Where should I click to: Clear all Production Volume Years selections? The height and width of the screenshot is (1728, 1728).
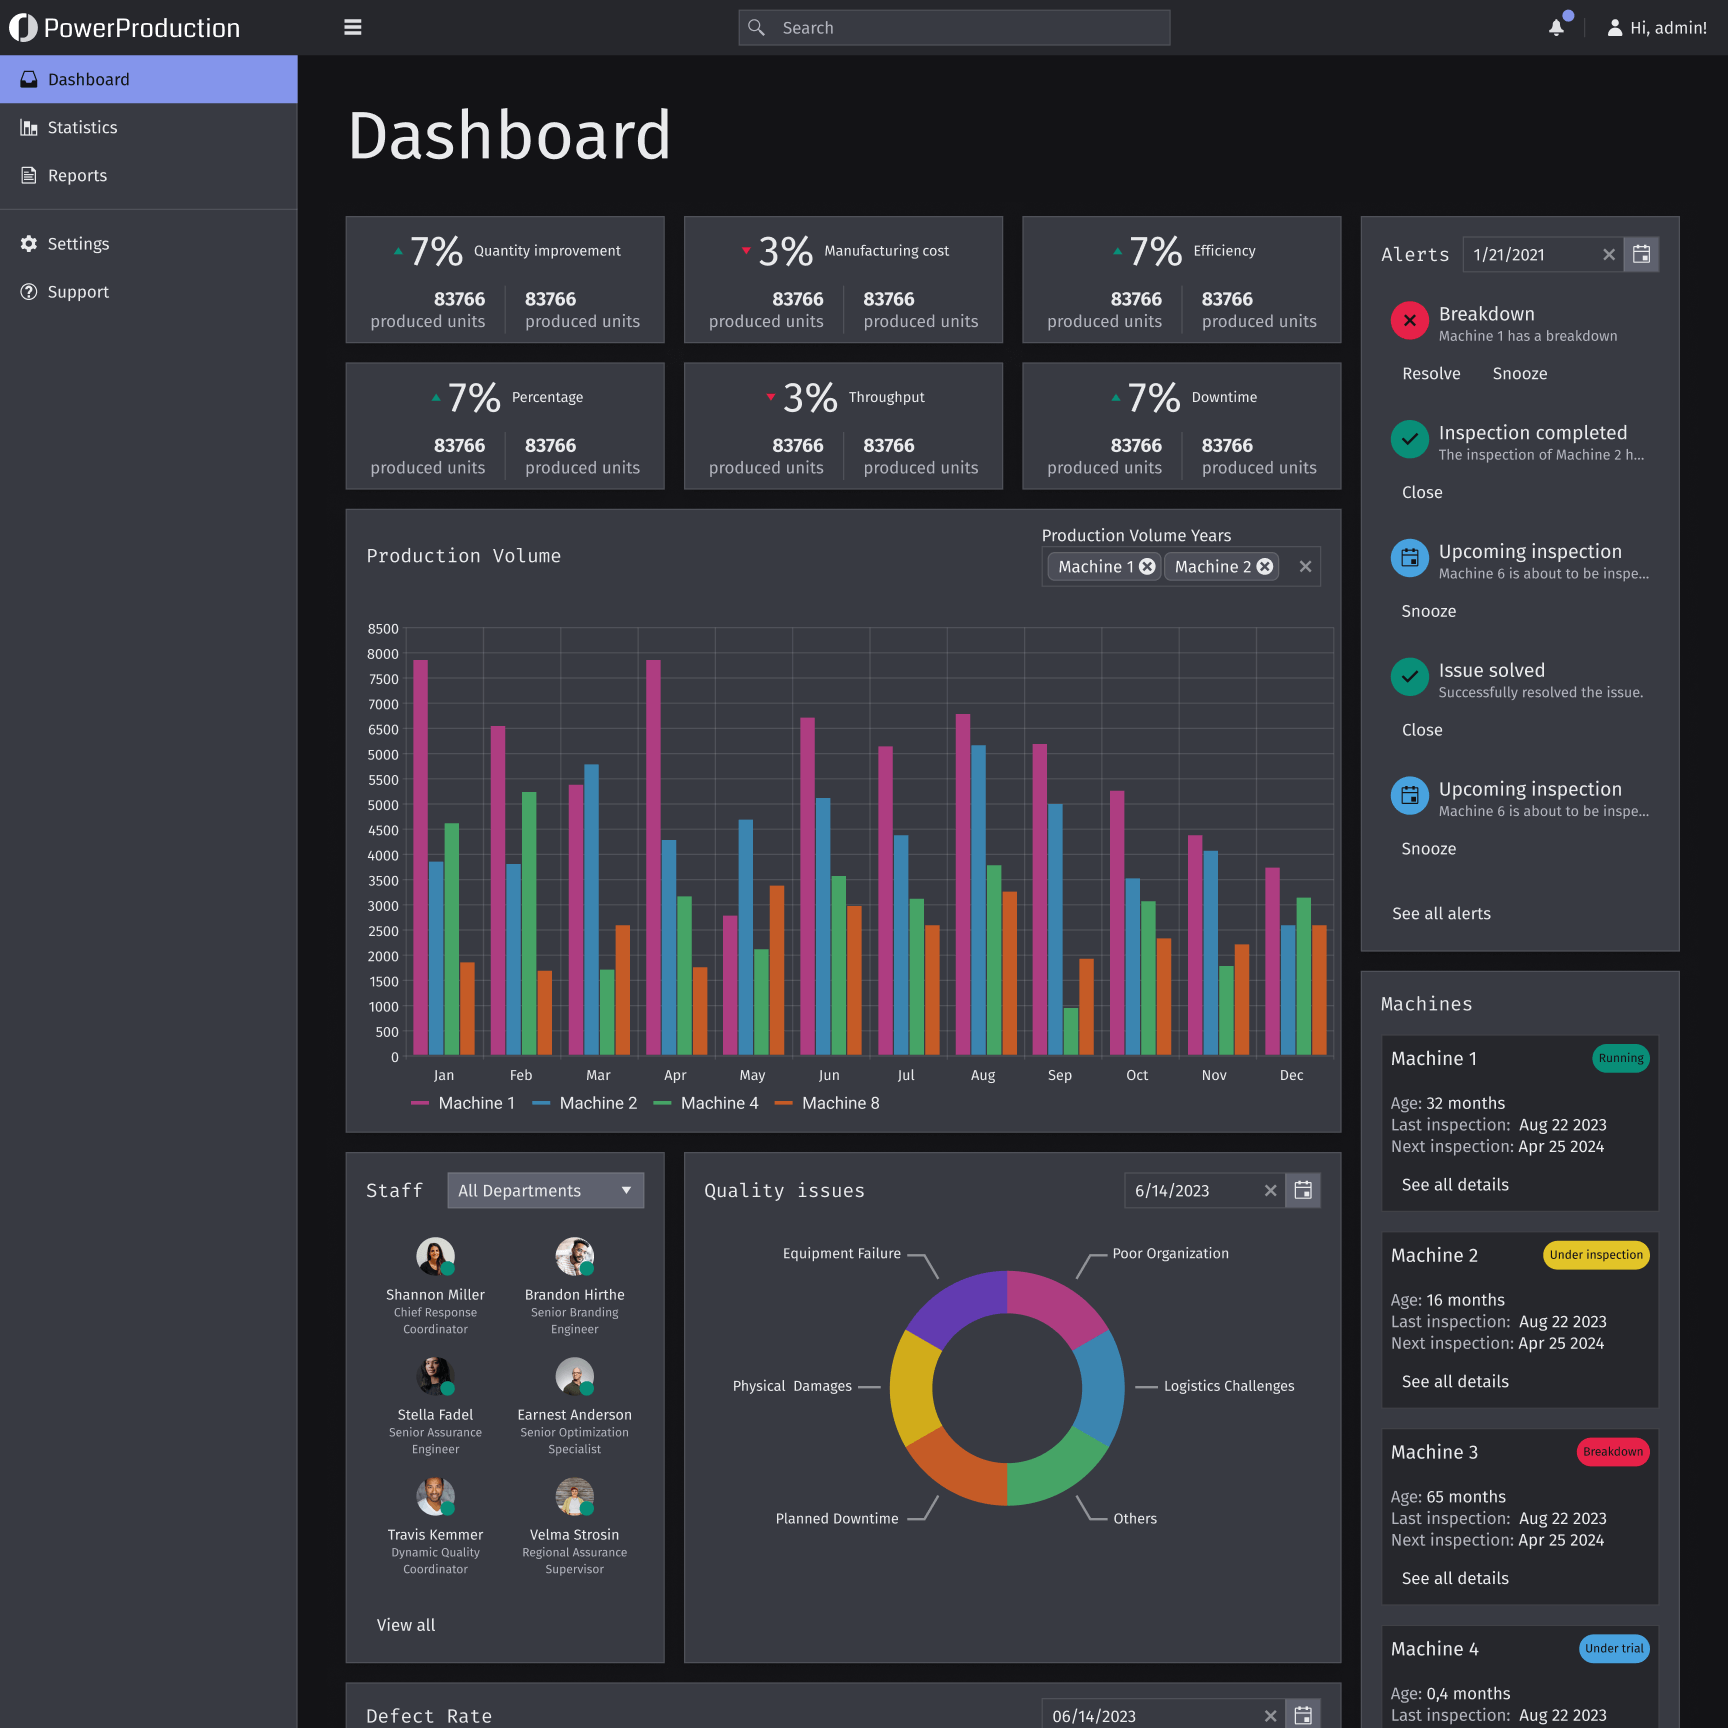click(1305, 567)
